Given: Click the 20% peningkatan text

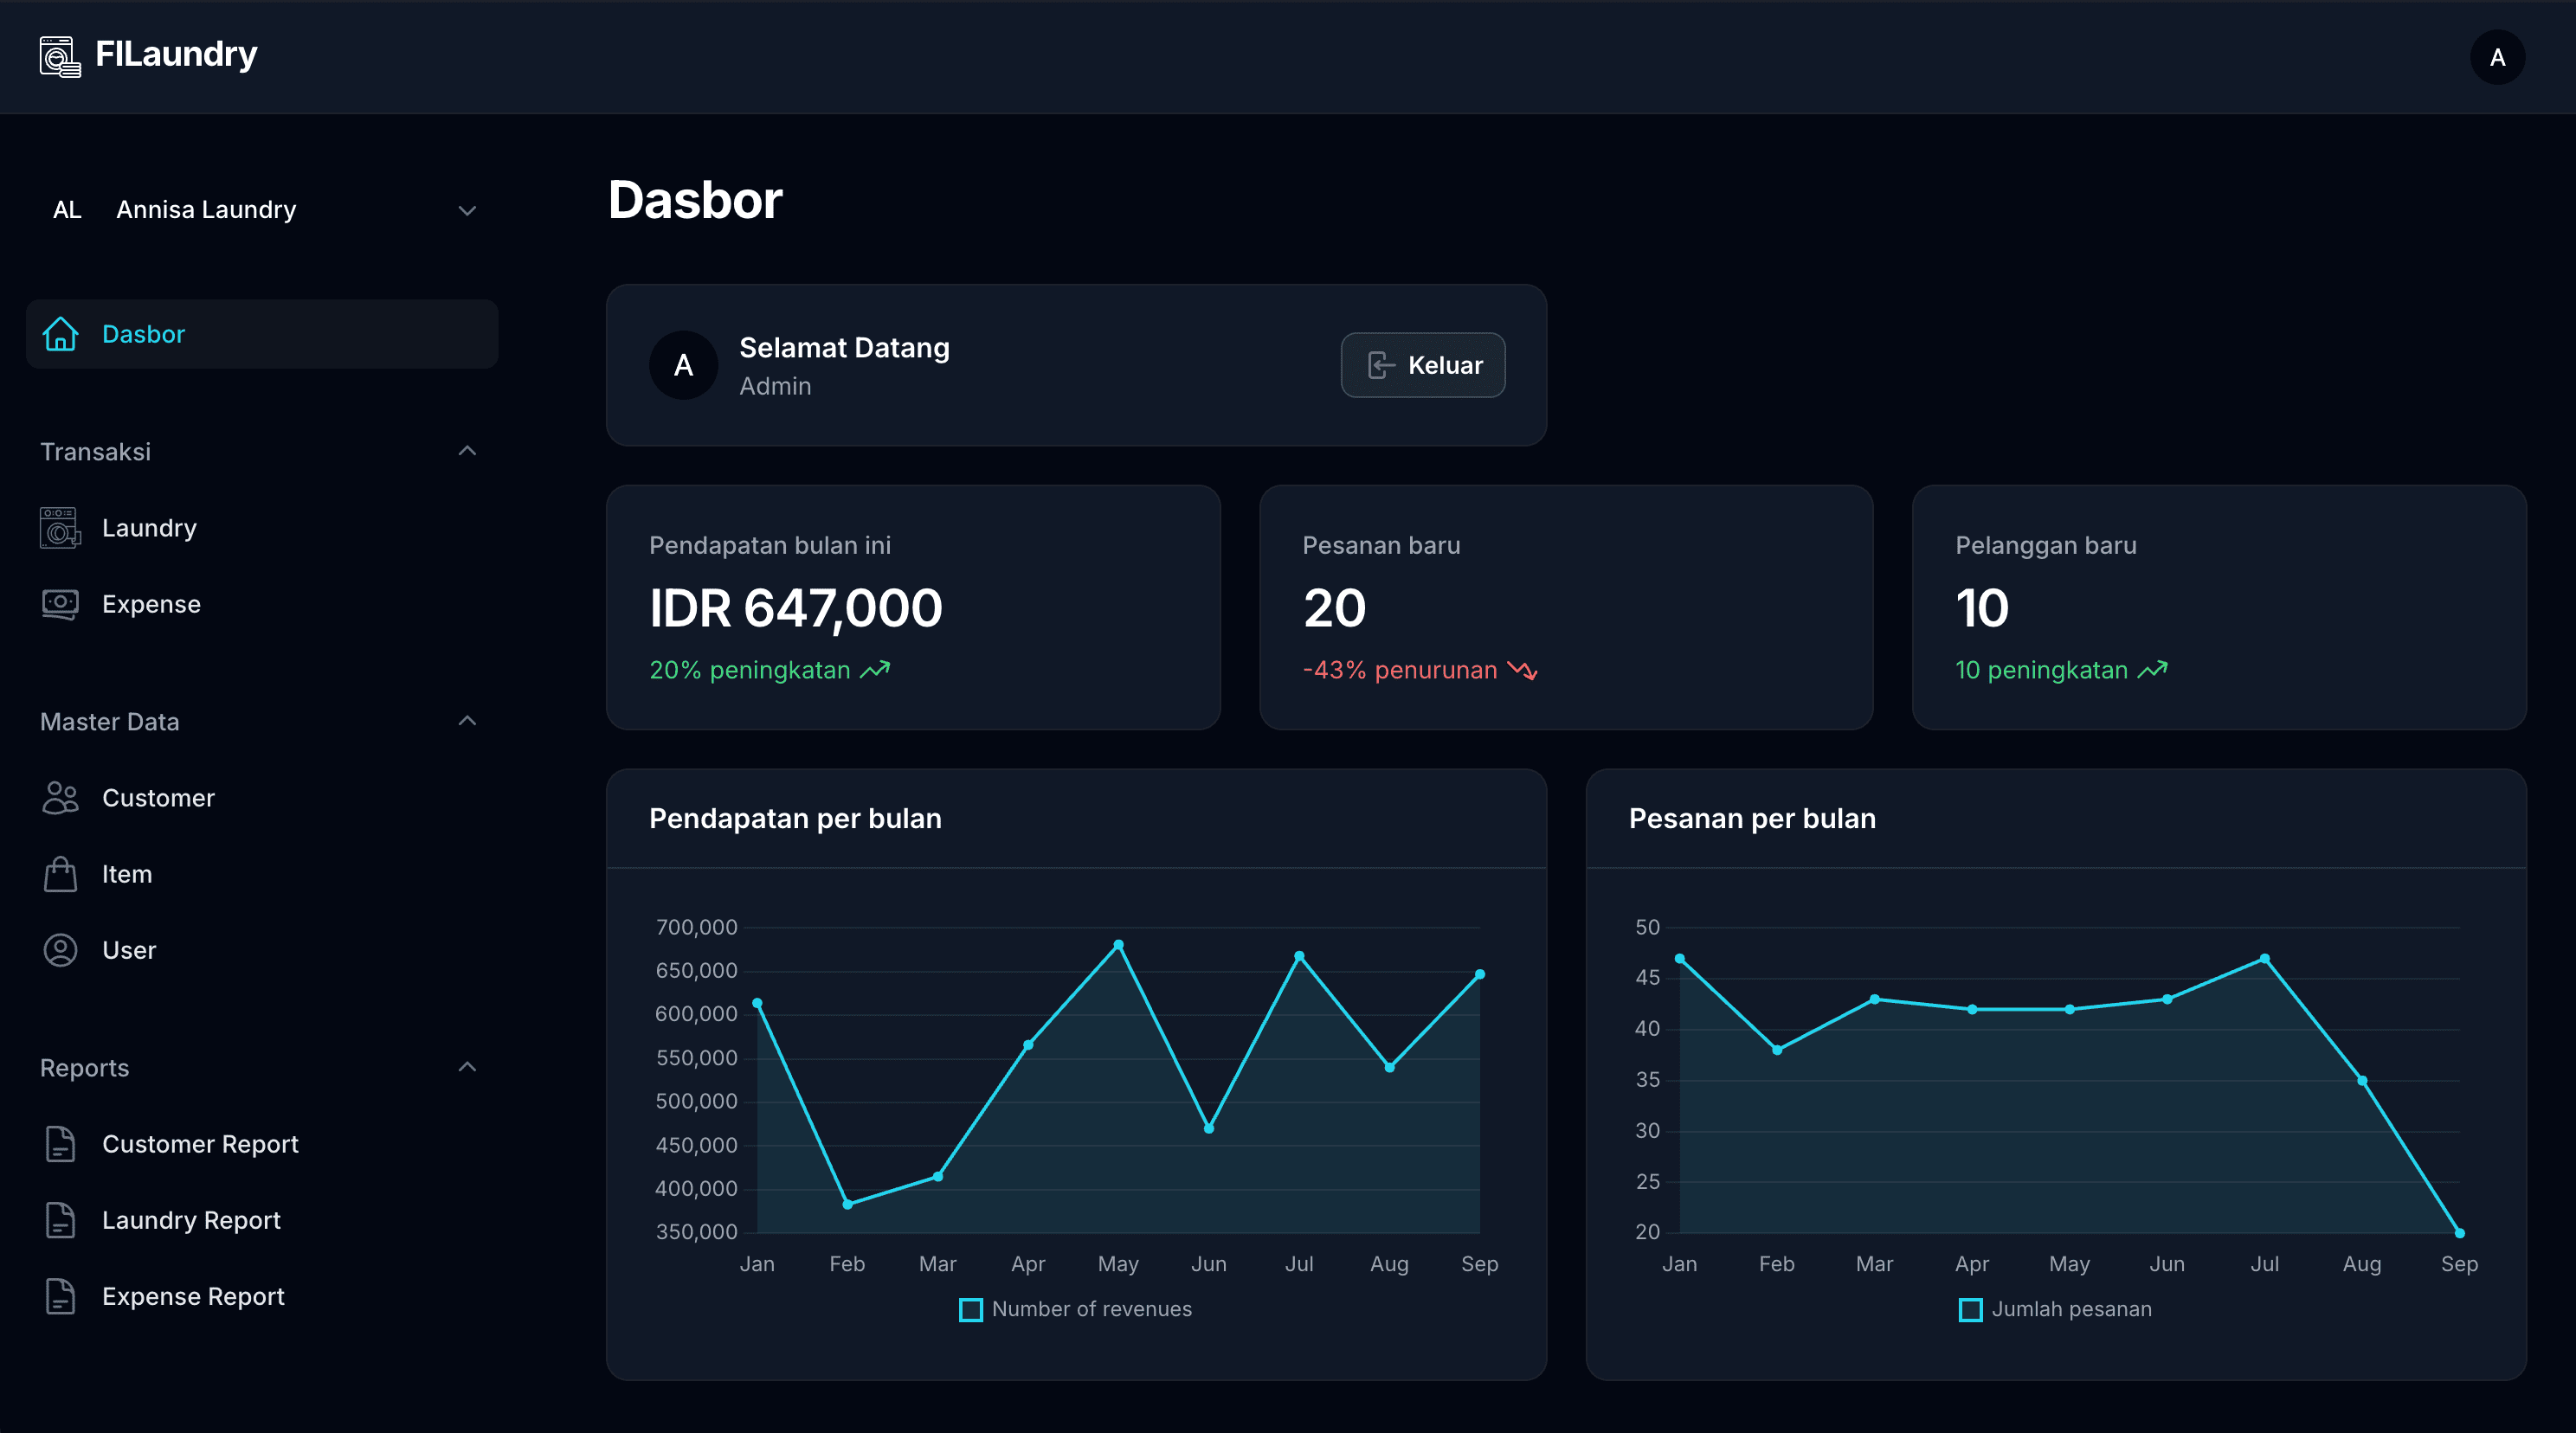Looking at the screenshot, I should (x=750, y=670).
